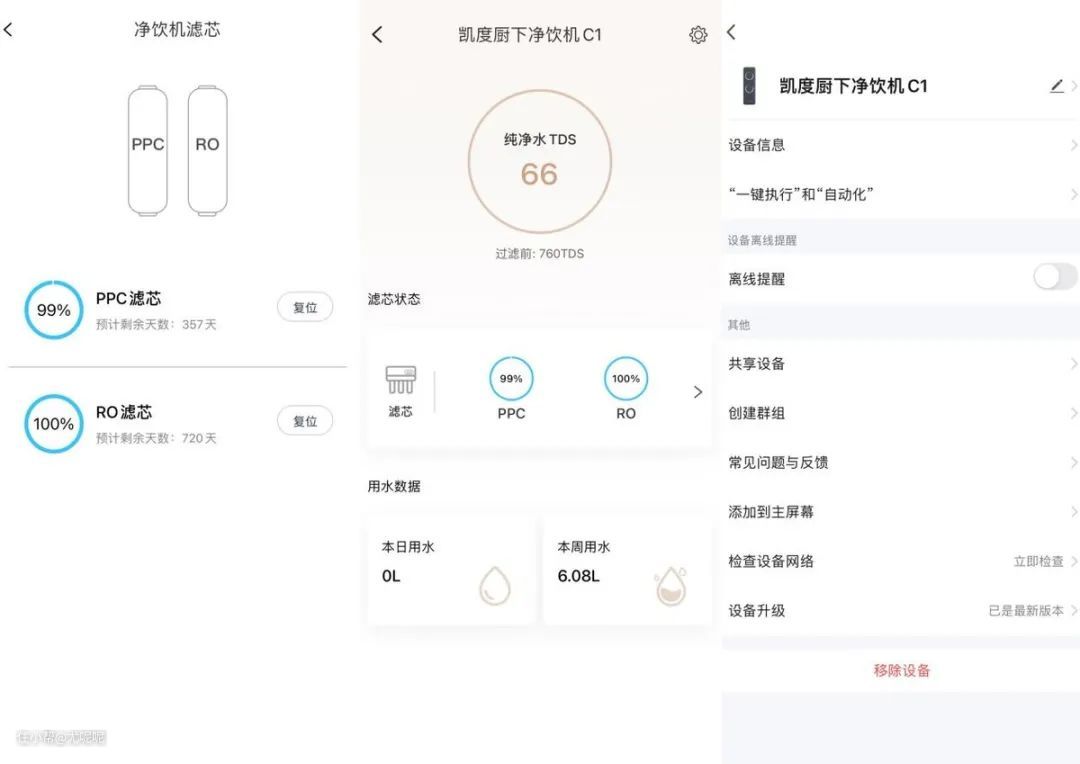Tap the RO filter cartridge illustration

(207, 150)
